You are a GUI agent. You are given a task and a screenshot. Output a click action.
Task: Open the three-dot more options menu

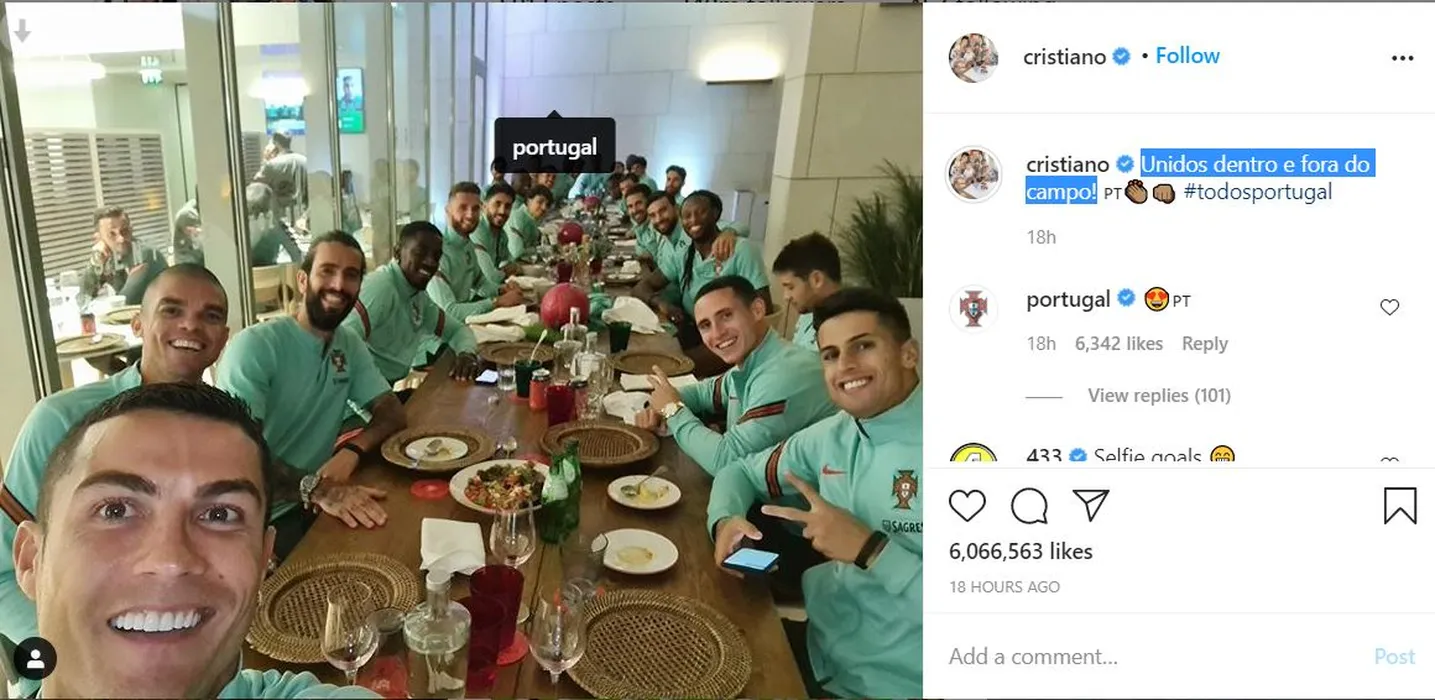click(x=1403, y=58)
